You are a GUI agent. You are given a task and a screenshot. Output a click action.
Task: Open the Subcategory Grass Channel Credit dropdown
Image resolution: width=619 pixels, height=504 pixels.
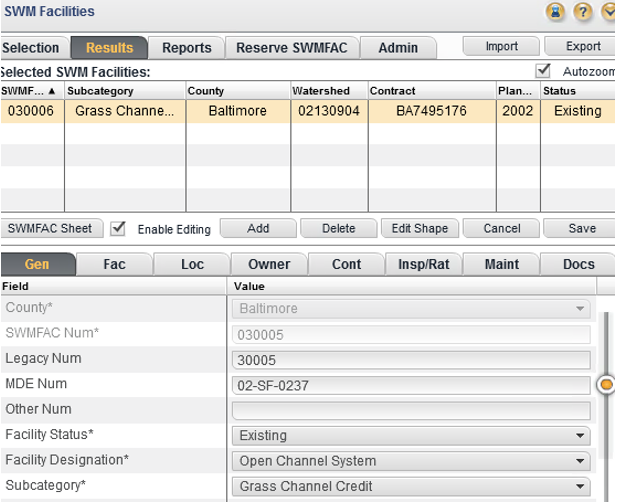(411, 486)
